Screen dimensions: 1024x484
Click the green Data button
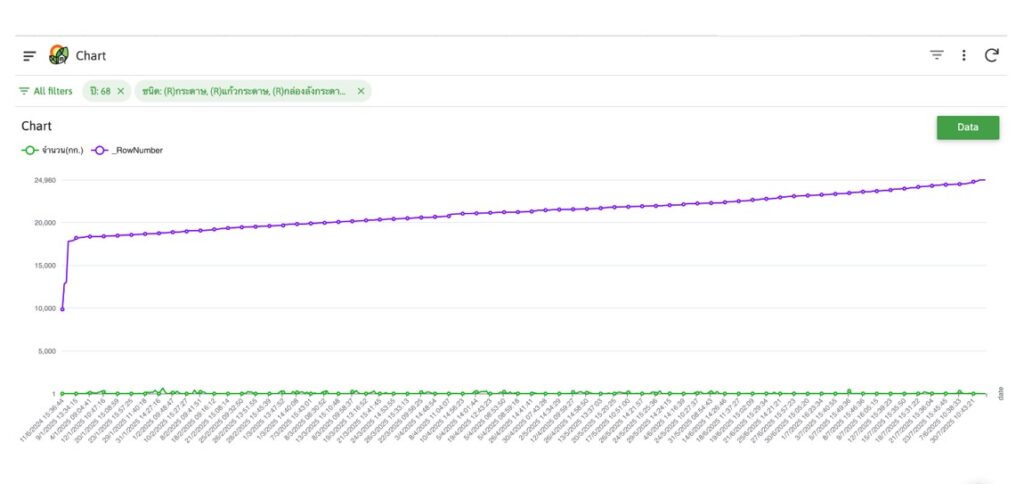(x=967, y=128)
